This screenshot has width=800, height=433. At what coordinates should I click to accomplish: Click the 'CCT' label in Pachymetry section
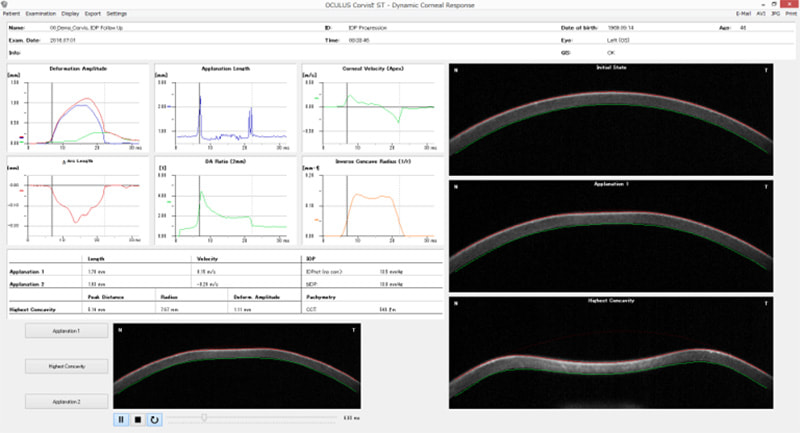(x=311, y=310)
